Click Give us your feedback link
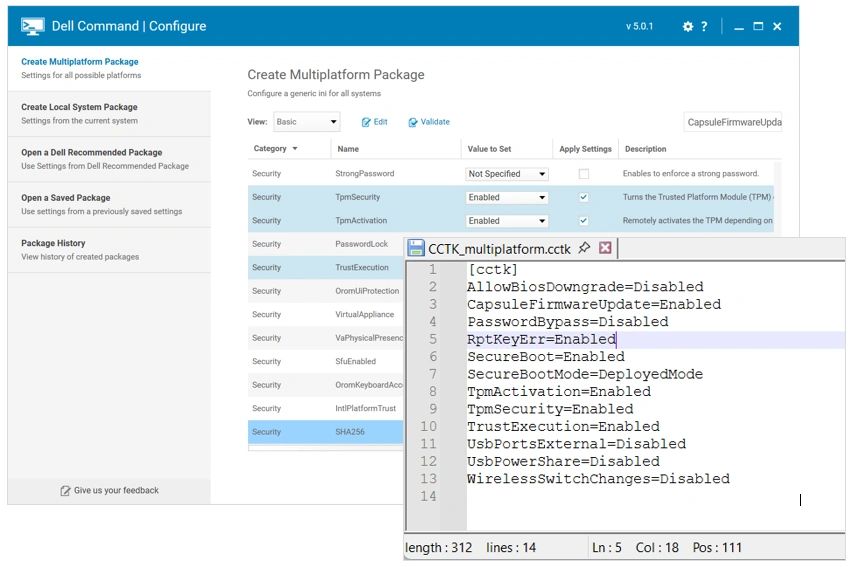Image resolution: width=853 pixels, height=567 pixels. click(x=116, y=491)
